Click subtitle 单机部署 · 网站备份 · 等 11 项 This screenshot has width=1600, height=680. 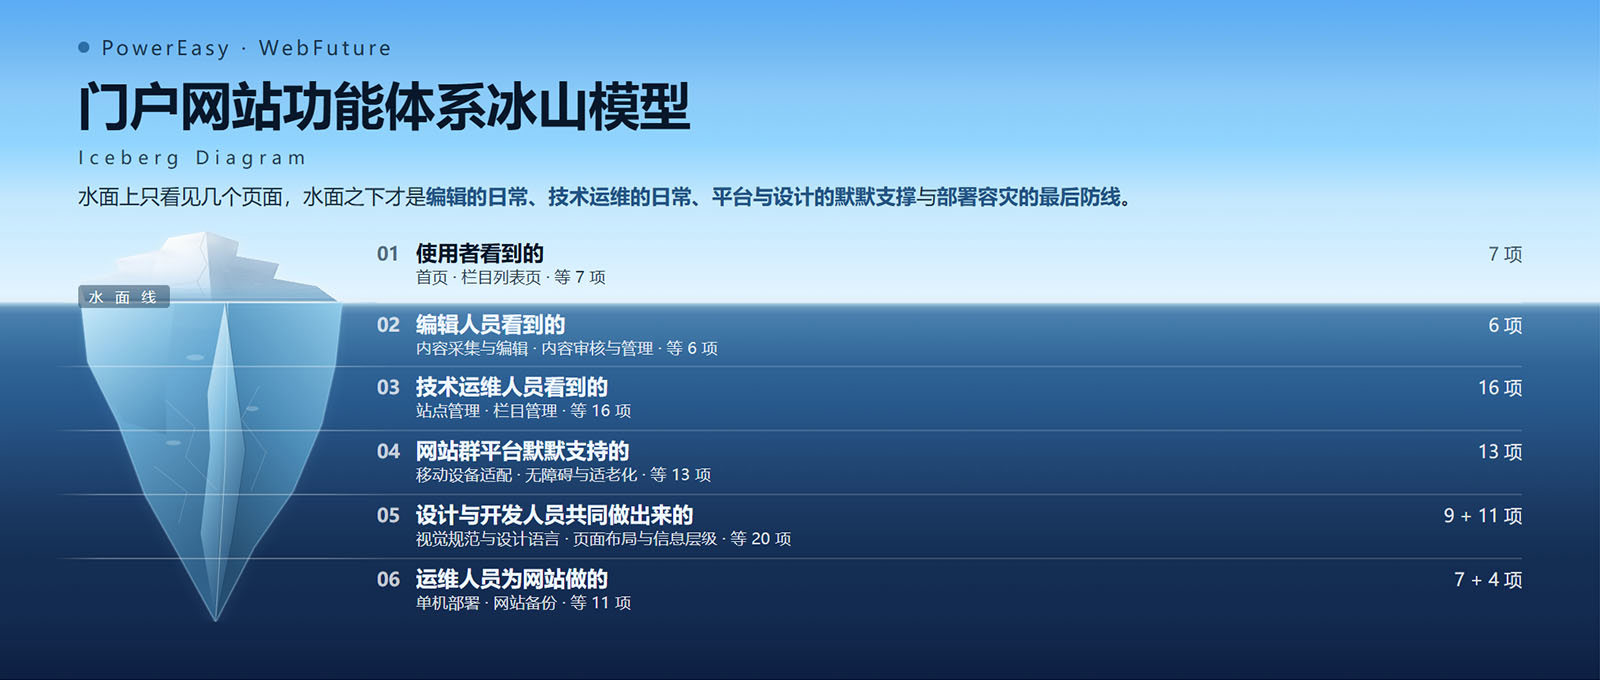click(x=524, y=603)
